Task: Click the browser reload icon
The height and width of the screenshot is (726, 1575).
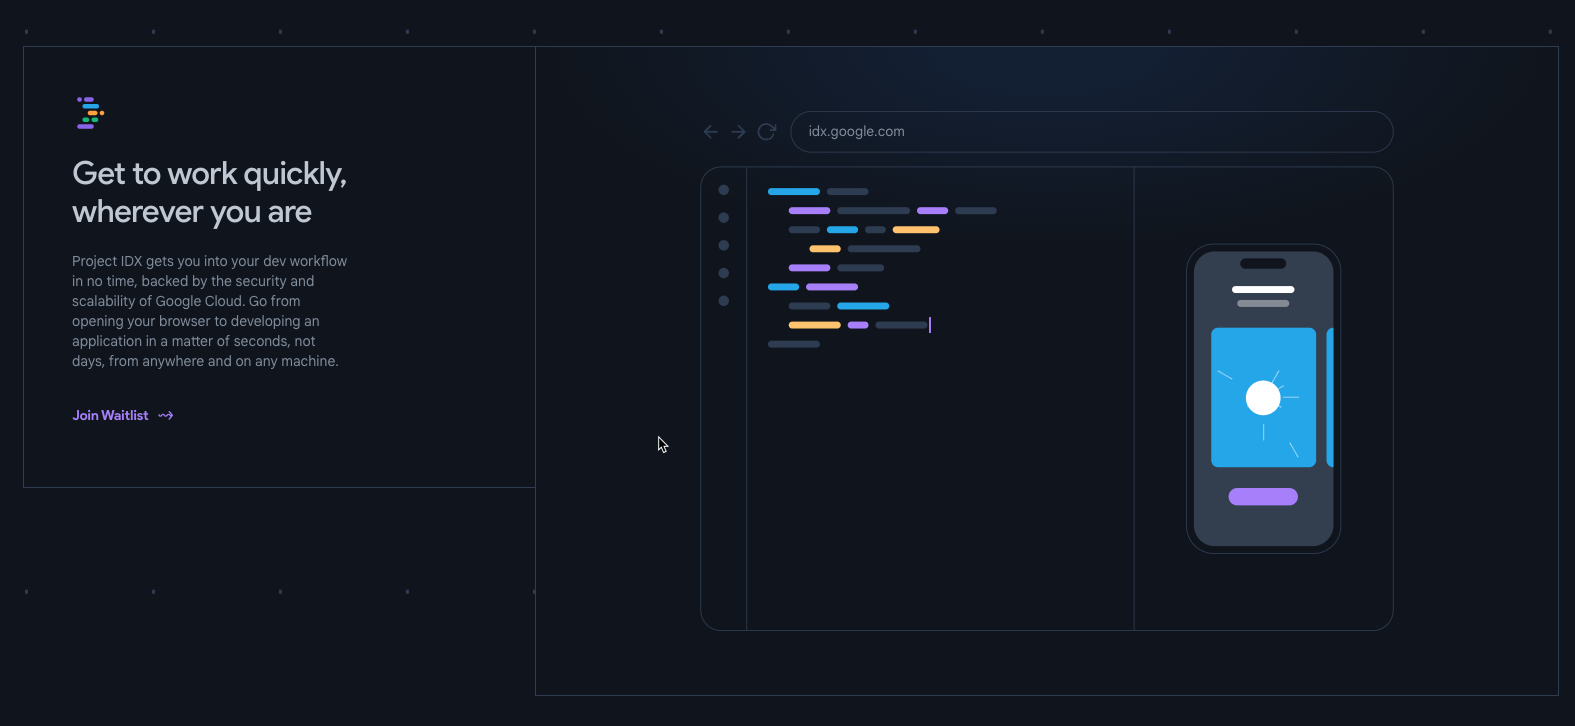Action: (x=767, y=132)
